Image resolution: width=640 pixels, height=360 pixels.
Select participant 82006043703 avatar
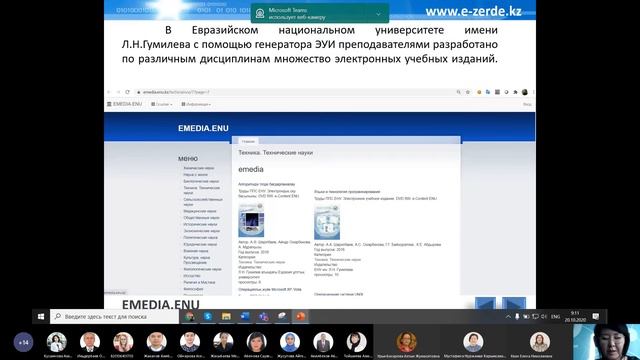(123, 342)
